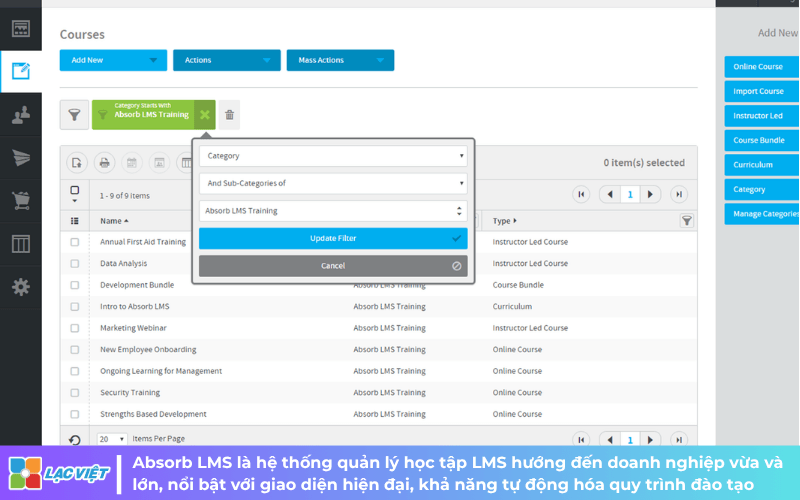Screen dimensions: 800x500
Task: Click the export file icon in grid toolbar
Action: (77, 163)
